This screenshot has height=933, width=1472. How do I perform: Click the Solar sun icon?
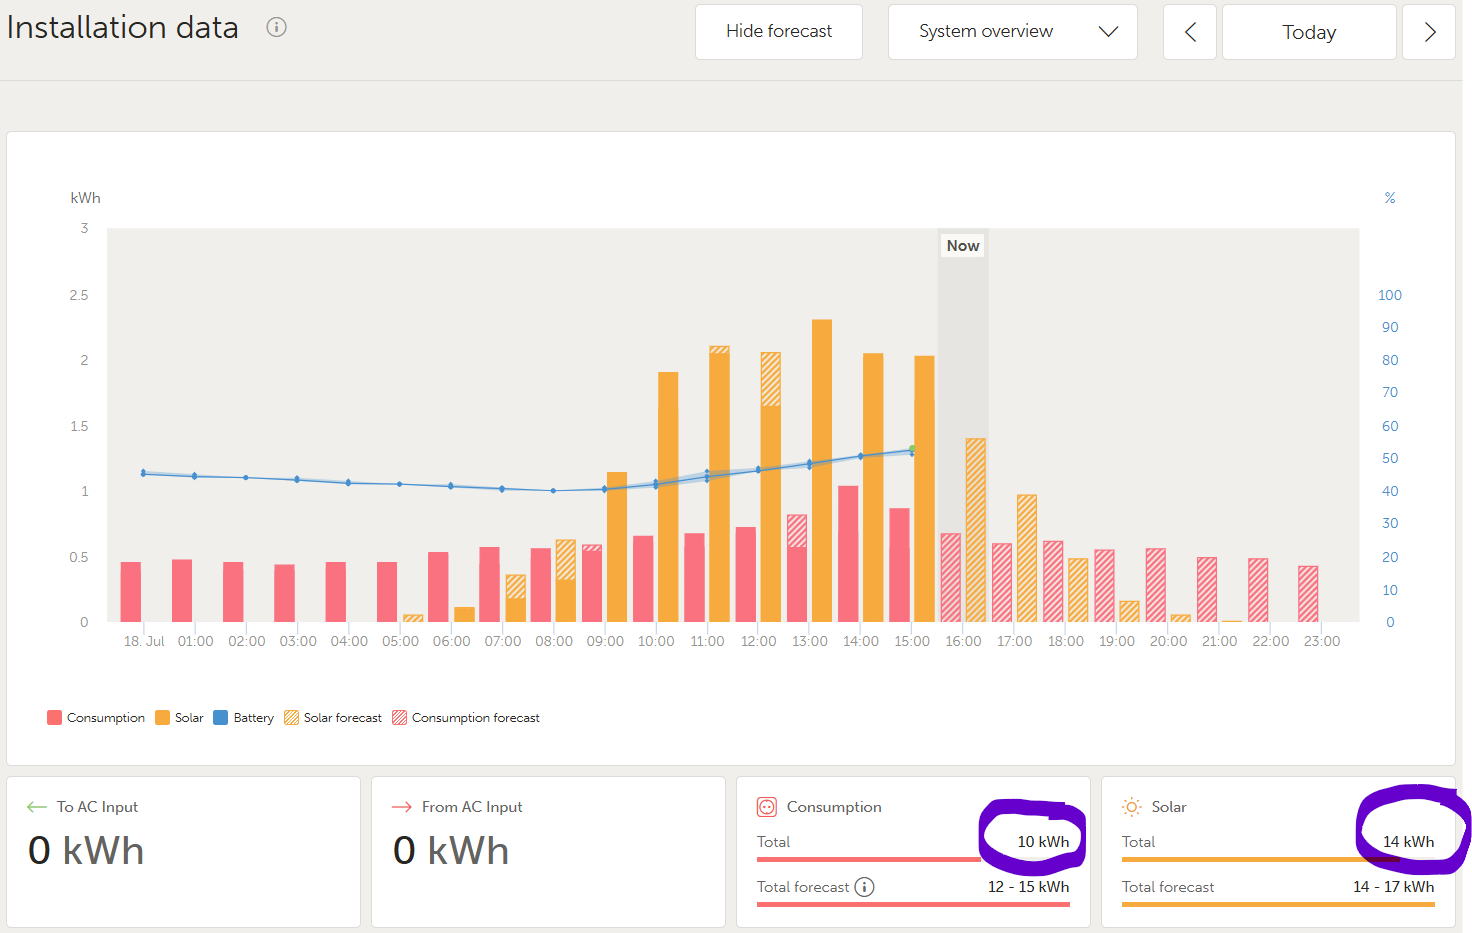coord(1131,807)
